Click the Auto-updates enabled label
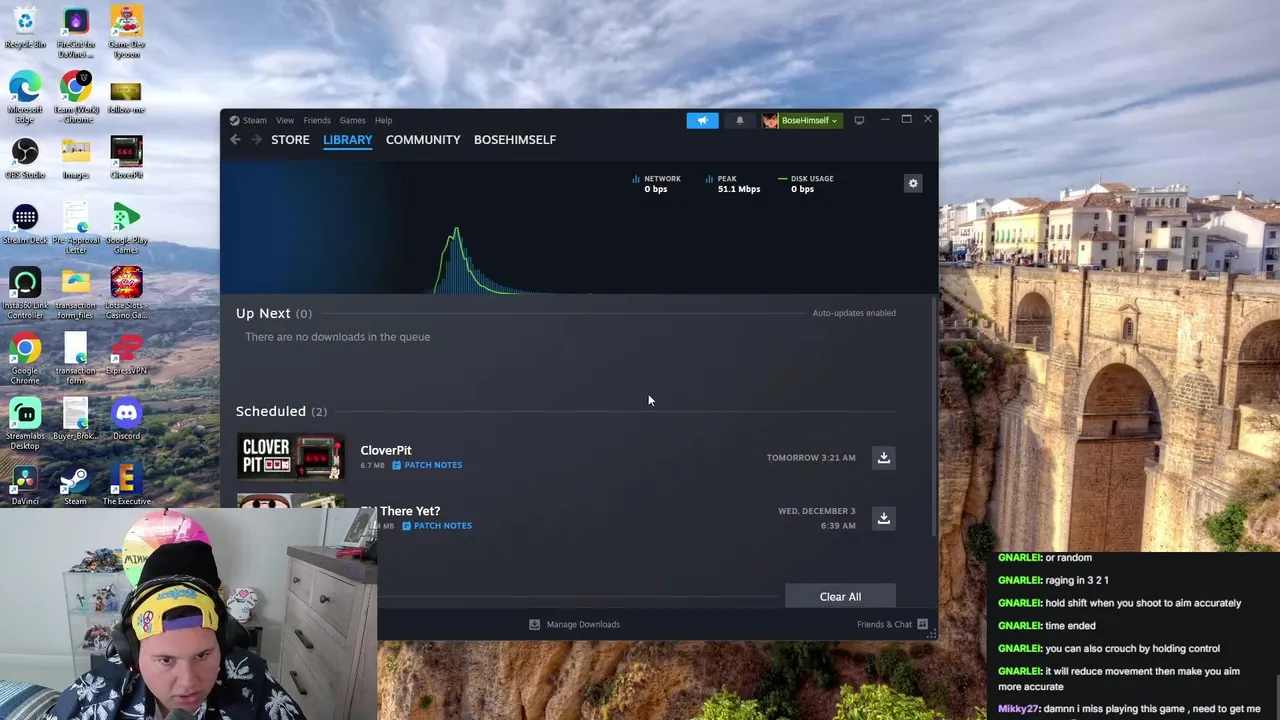1280x720 pixels. click(854, 313)
